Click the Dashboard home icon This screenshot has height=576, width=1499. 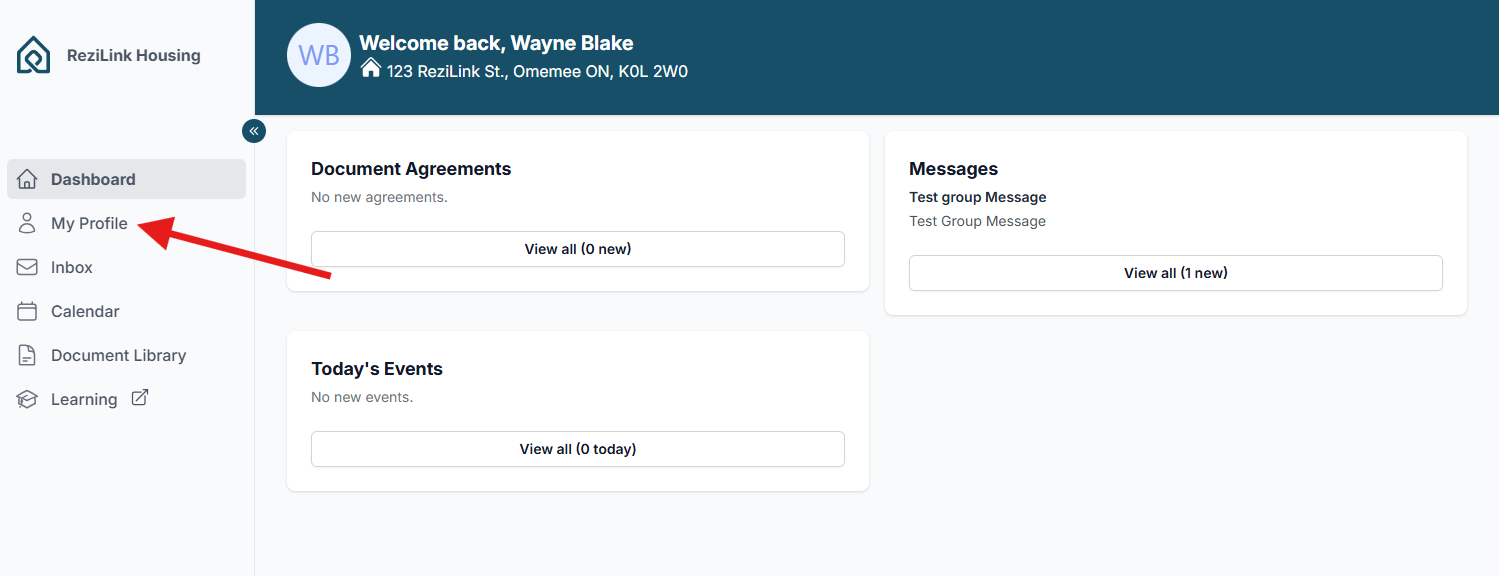point(27,180)
